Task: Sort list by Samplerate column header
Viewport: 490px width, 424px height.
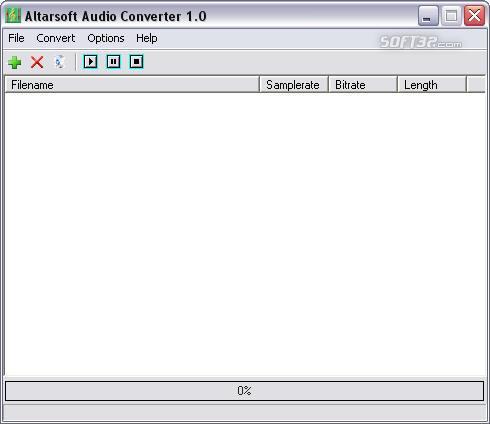Action: 294,85
